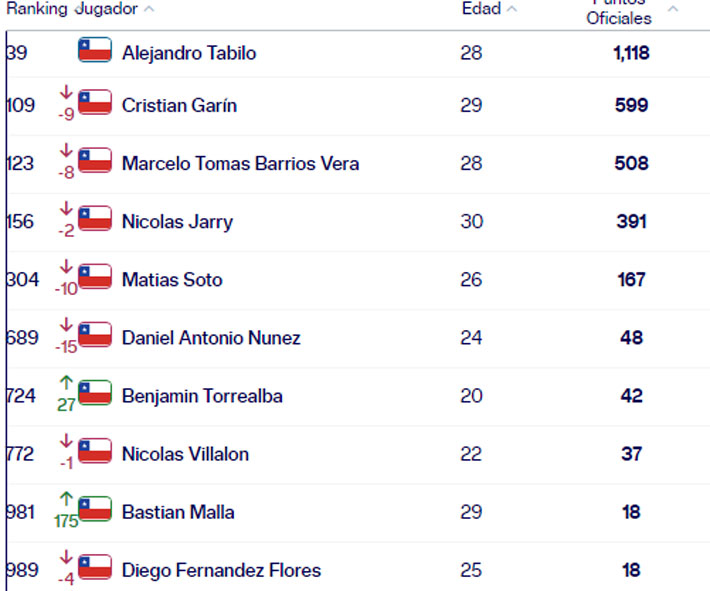
Task: Open Marcelo Tomas Barrios Vera's profile link
Action: tap(240, 163)
